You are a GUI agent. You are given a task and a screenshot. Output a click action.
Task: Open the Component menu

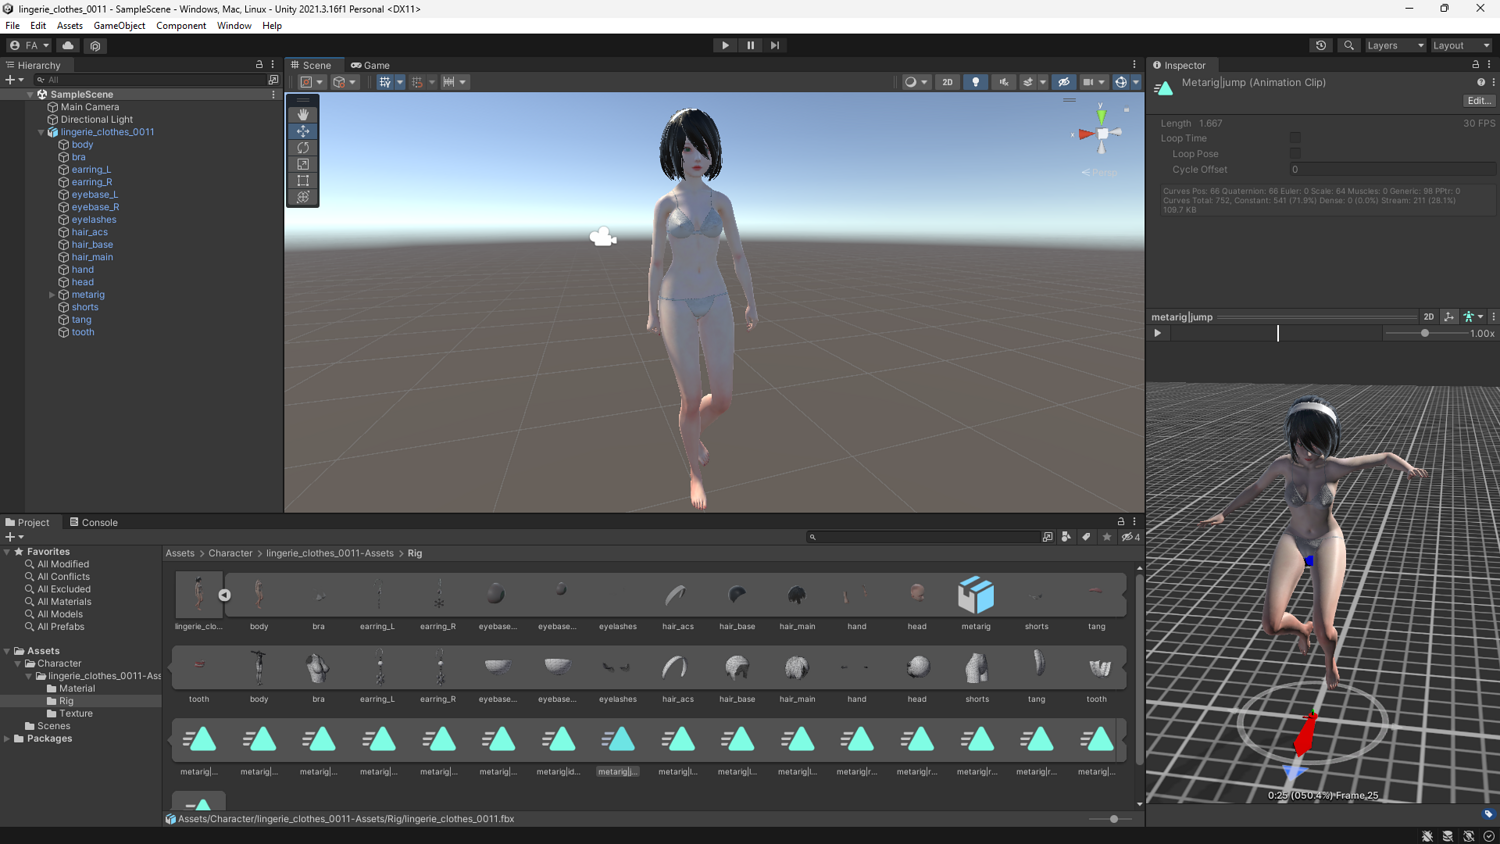tap(181, 26)
